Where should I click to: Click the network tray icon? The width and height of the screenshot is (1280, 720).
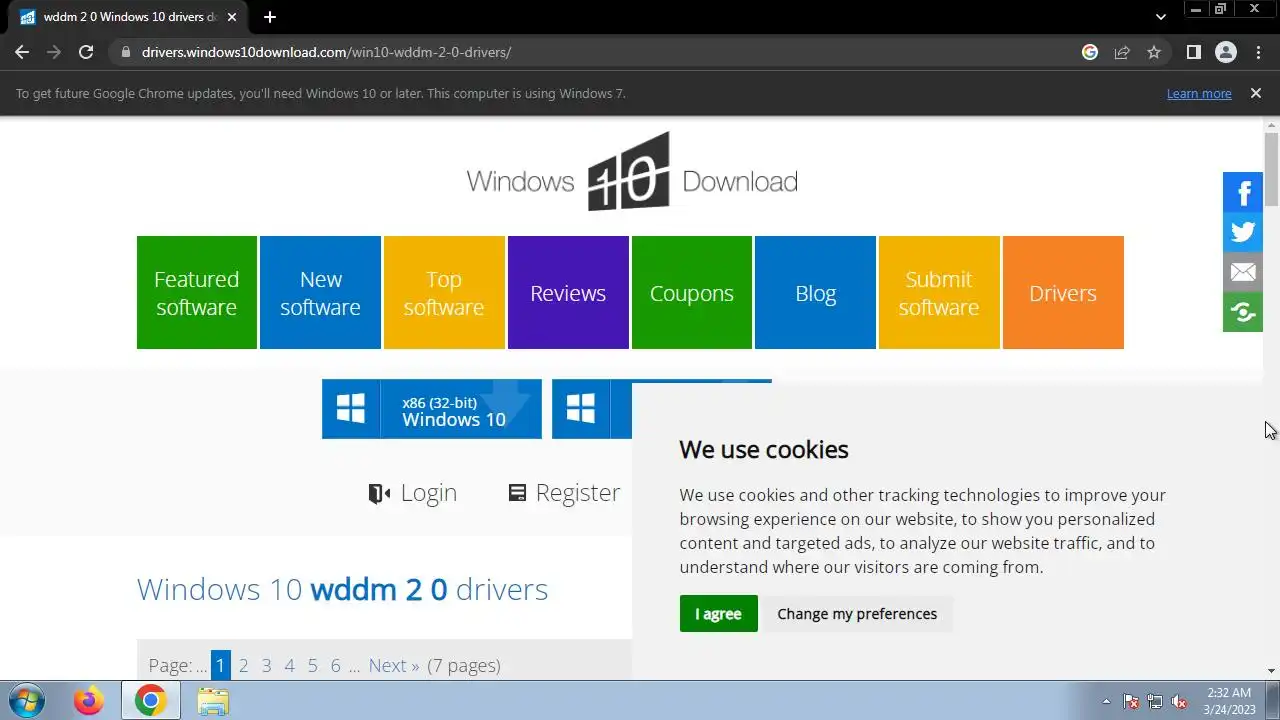point(1155,701)
